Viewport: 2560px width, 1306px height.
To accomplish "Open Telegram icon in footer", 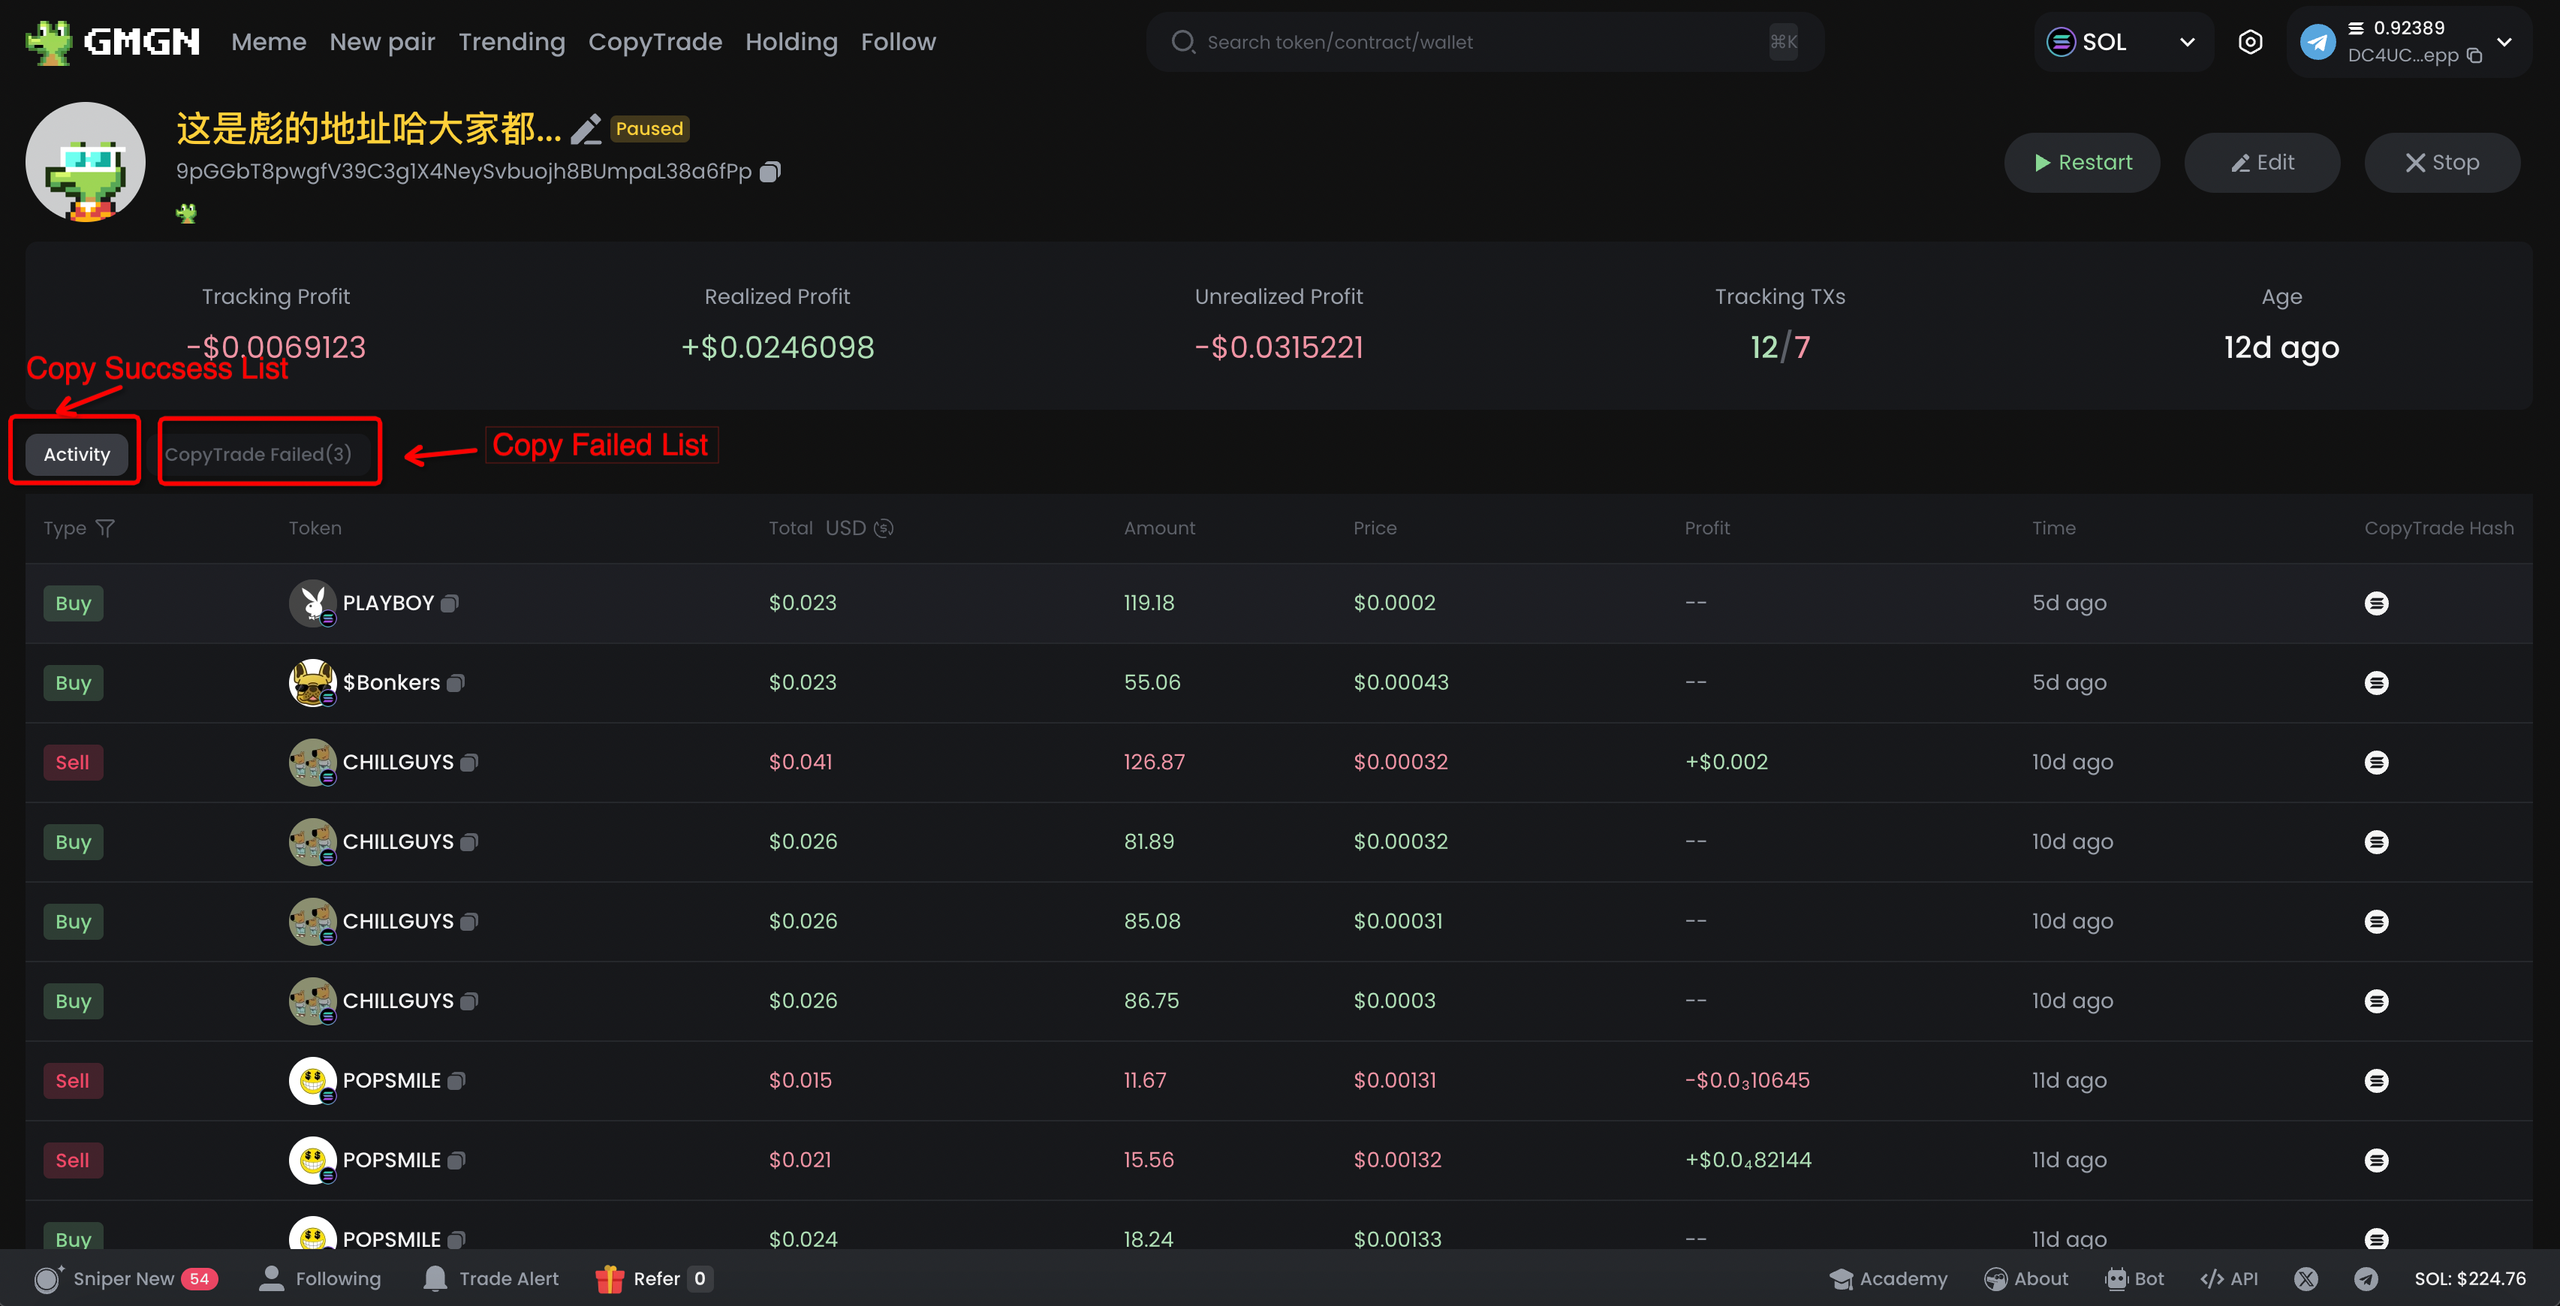I will [x=2366, y=1279].
